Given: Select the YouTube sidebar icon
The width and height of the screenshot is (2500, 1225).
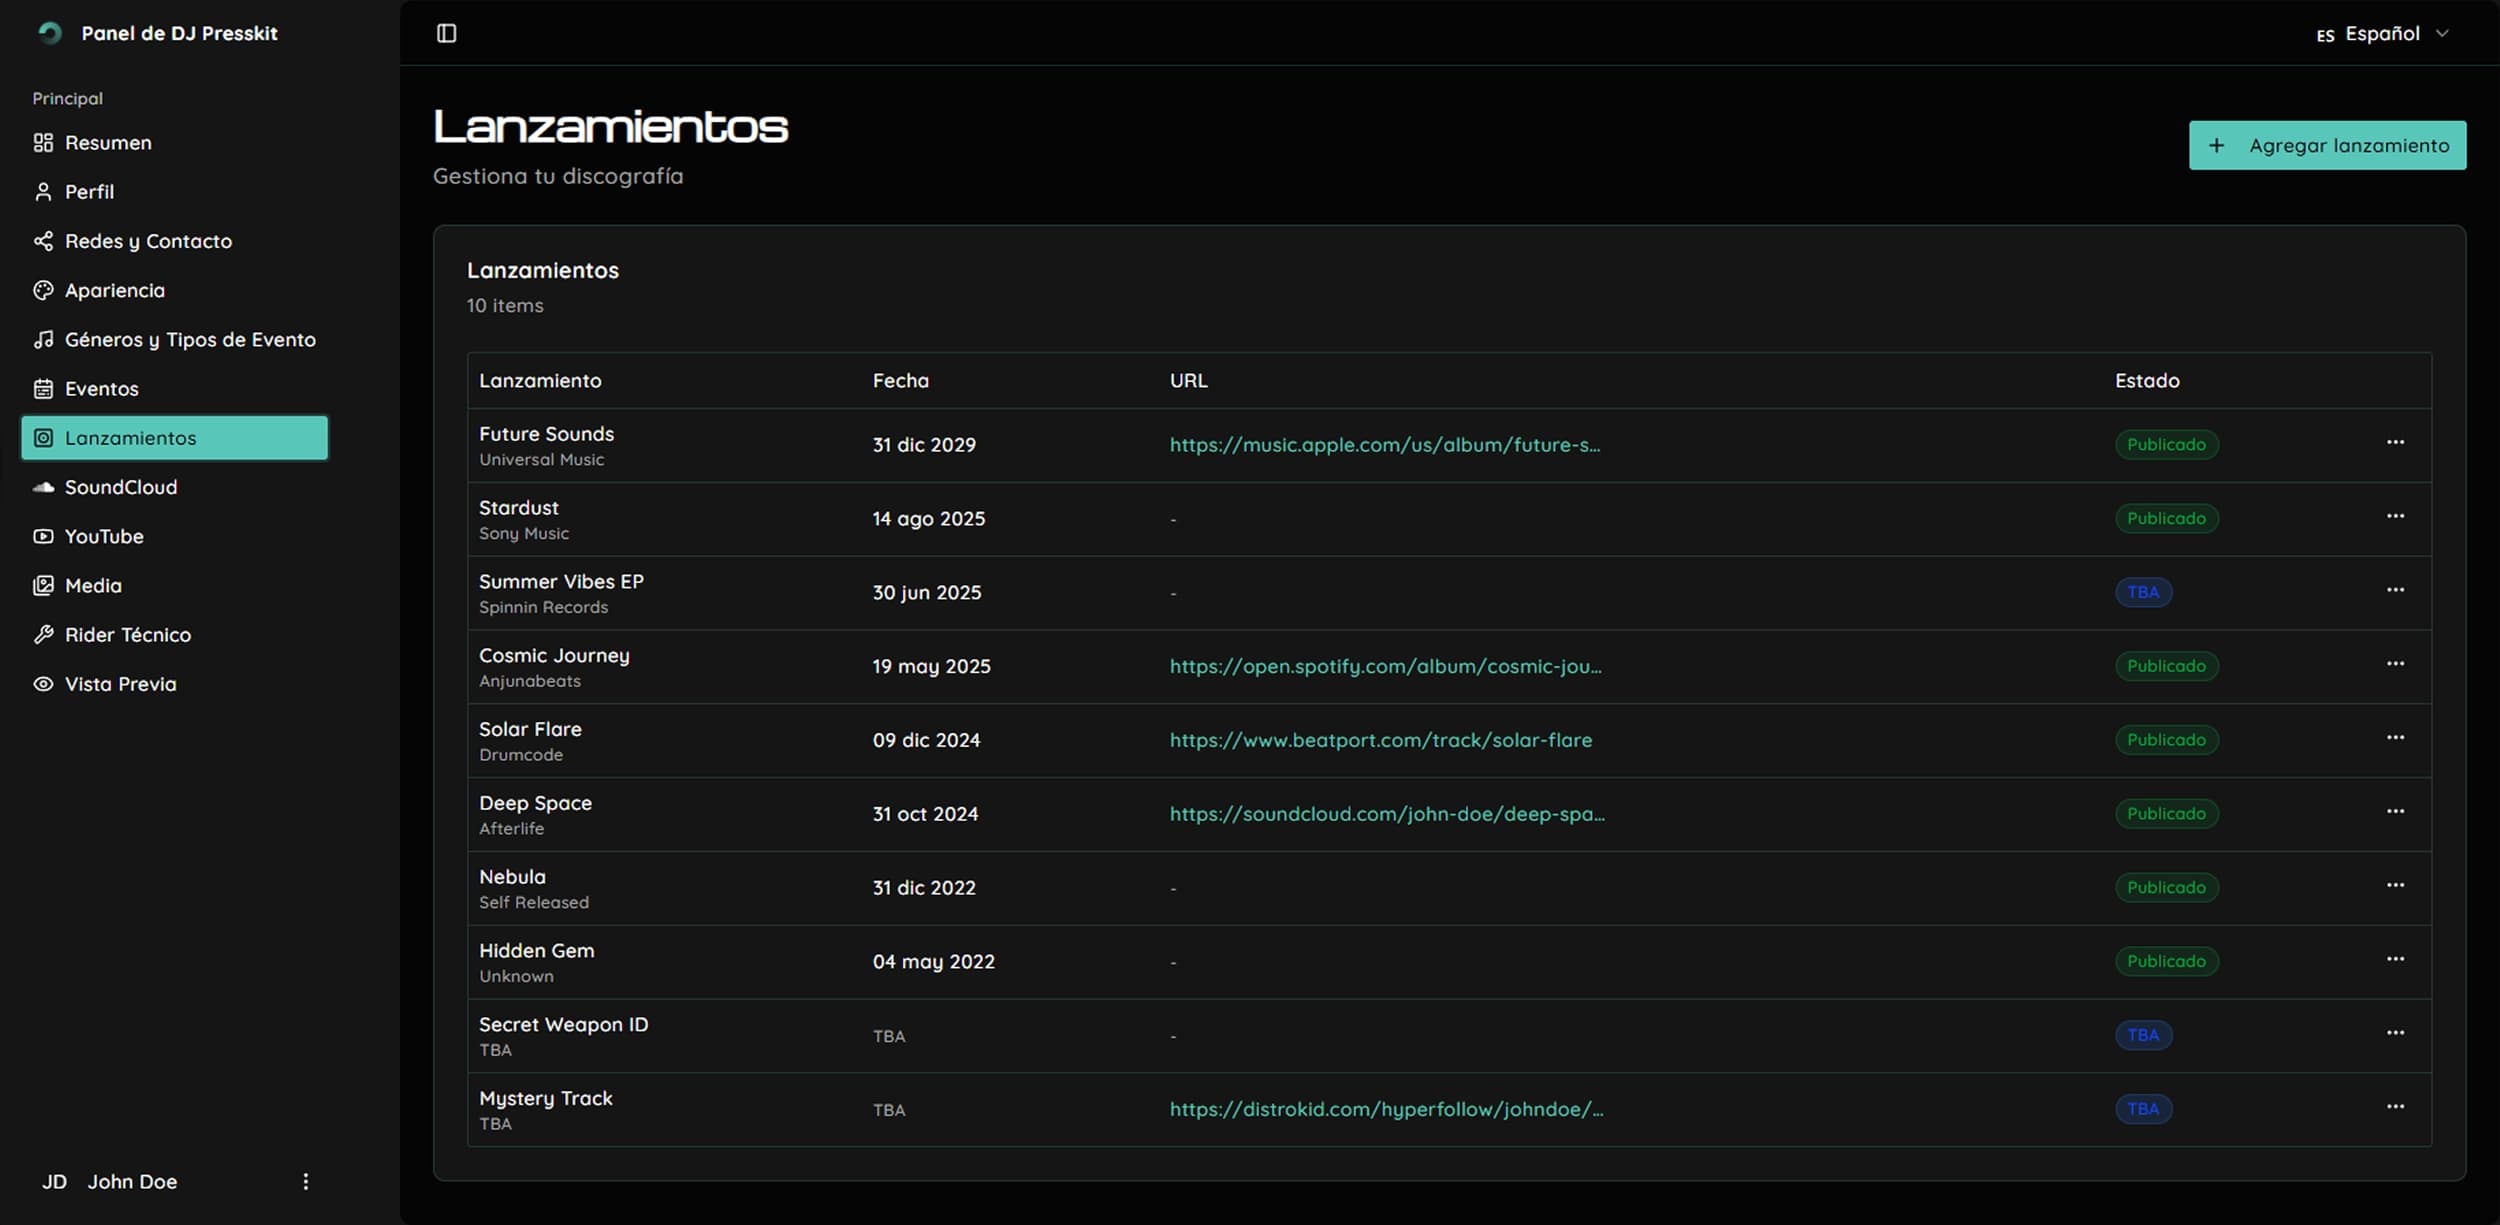Looking at the screenshot, I should (42, 536).
